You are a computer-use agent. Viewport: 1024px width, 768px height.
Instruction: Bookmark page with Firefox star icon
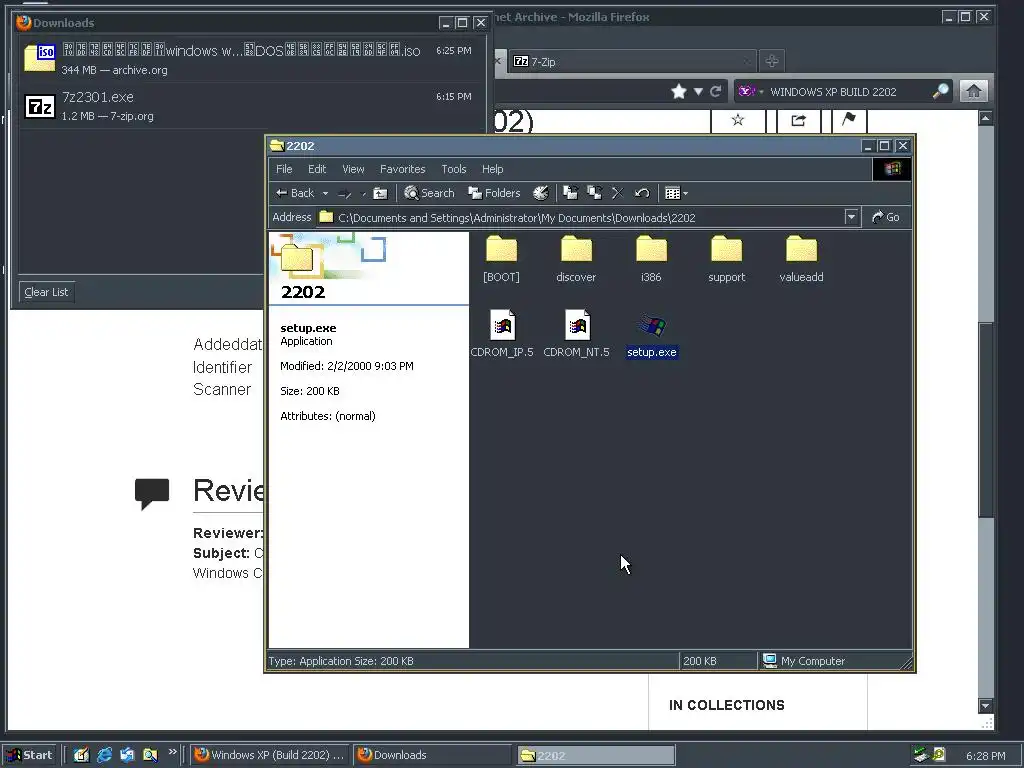pyautogui.click(x=679, y=91)
